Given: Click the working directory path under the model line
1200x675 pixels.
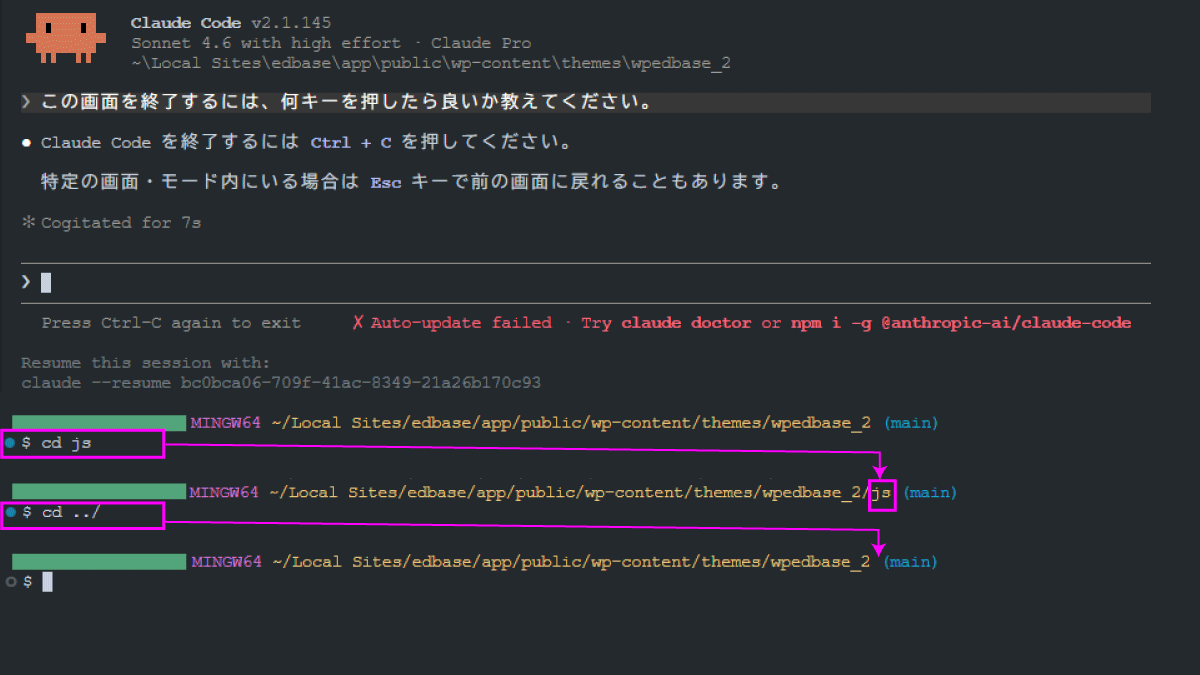Looking at the screenshot, I should coord(431,63).
